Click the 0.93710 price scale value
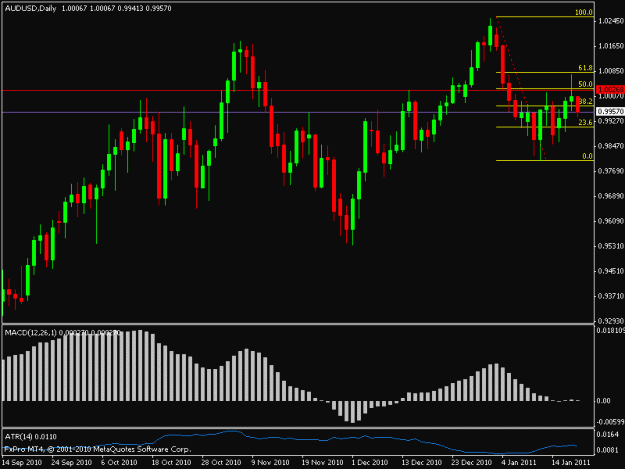625x469 pixels. coord(611,296)
